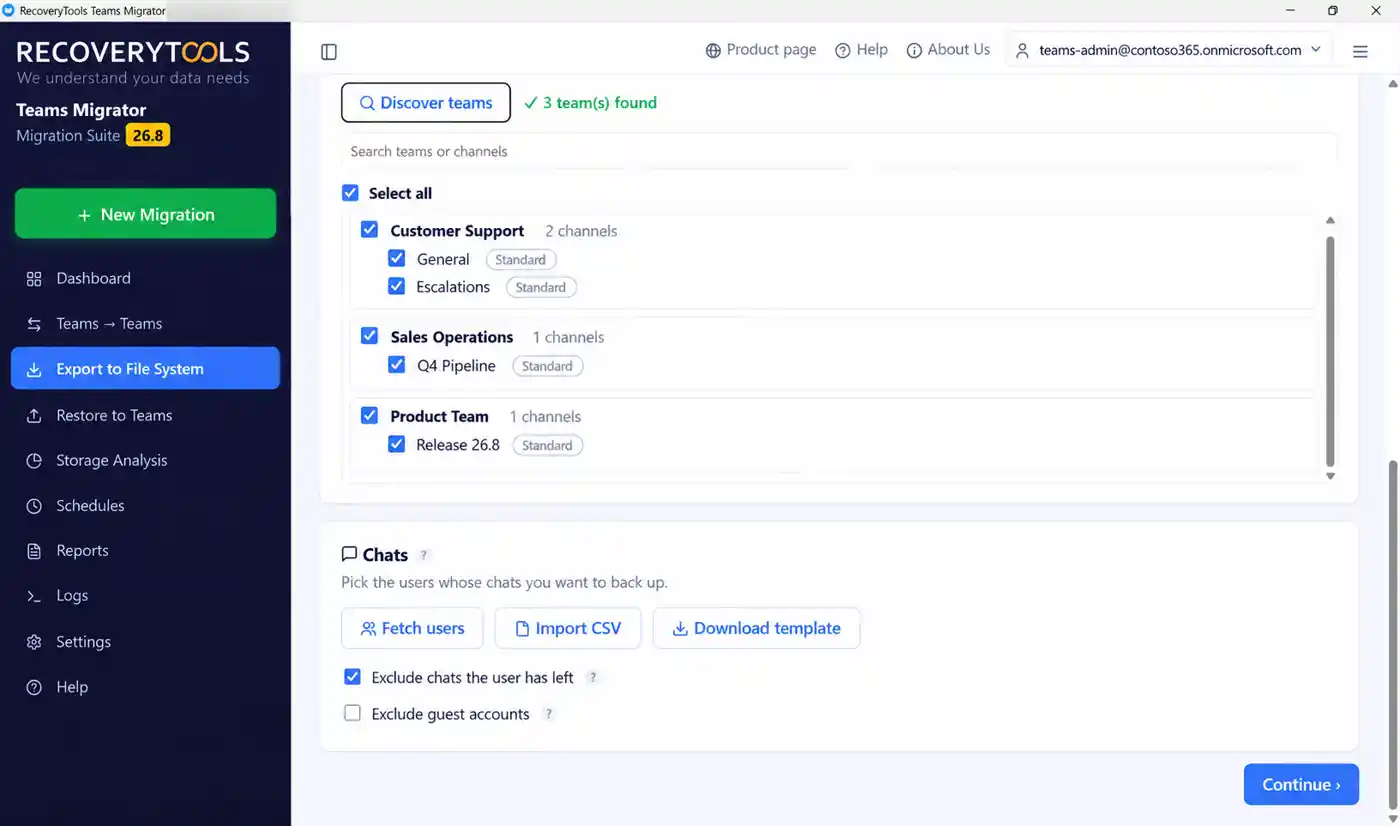Open the Help link in the top bar
This screenshot has height=826, width=1400.
861,50
